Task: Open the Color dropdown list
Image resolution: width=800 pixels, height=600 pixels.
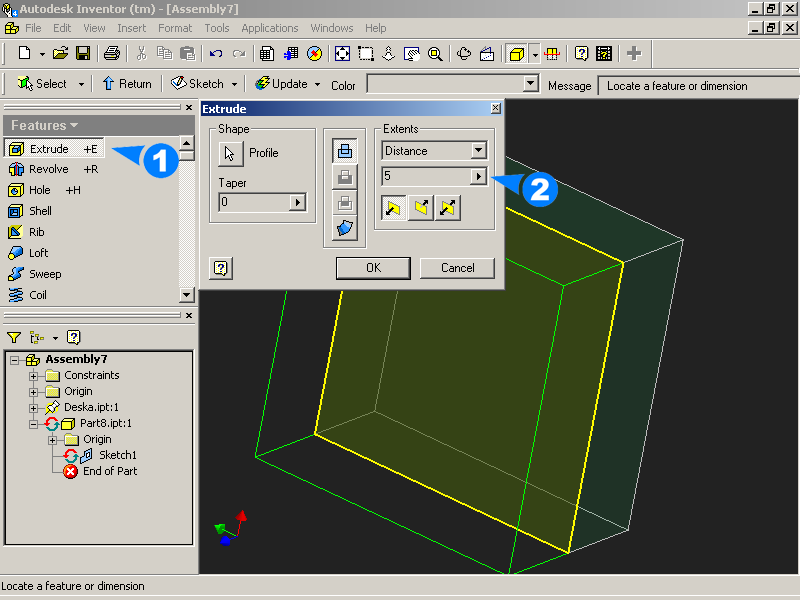Action: click(531, 83)
